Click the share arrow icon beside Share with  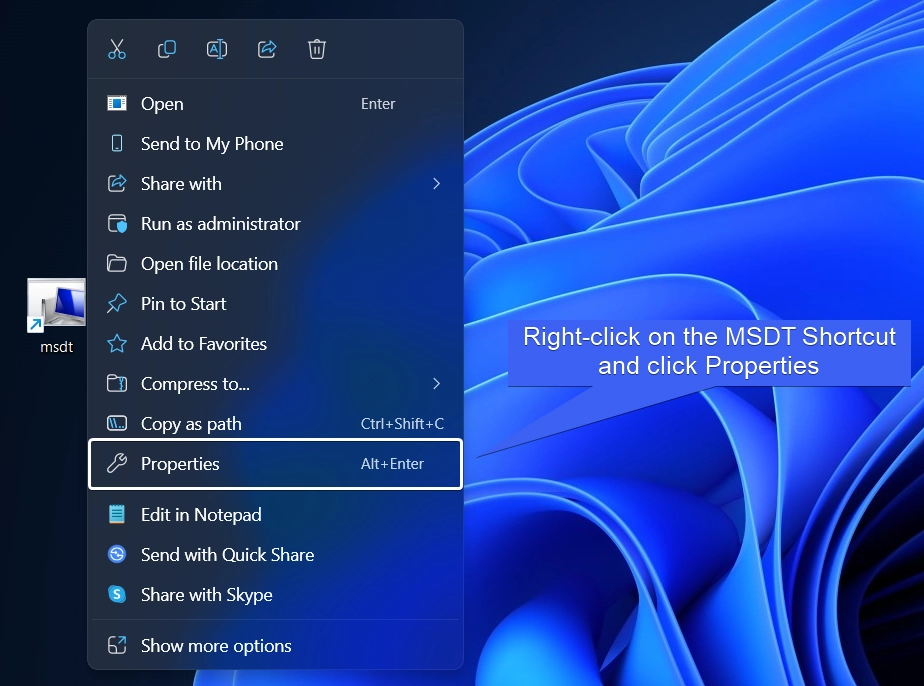tap(117, 183)
